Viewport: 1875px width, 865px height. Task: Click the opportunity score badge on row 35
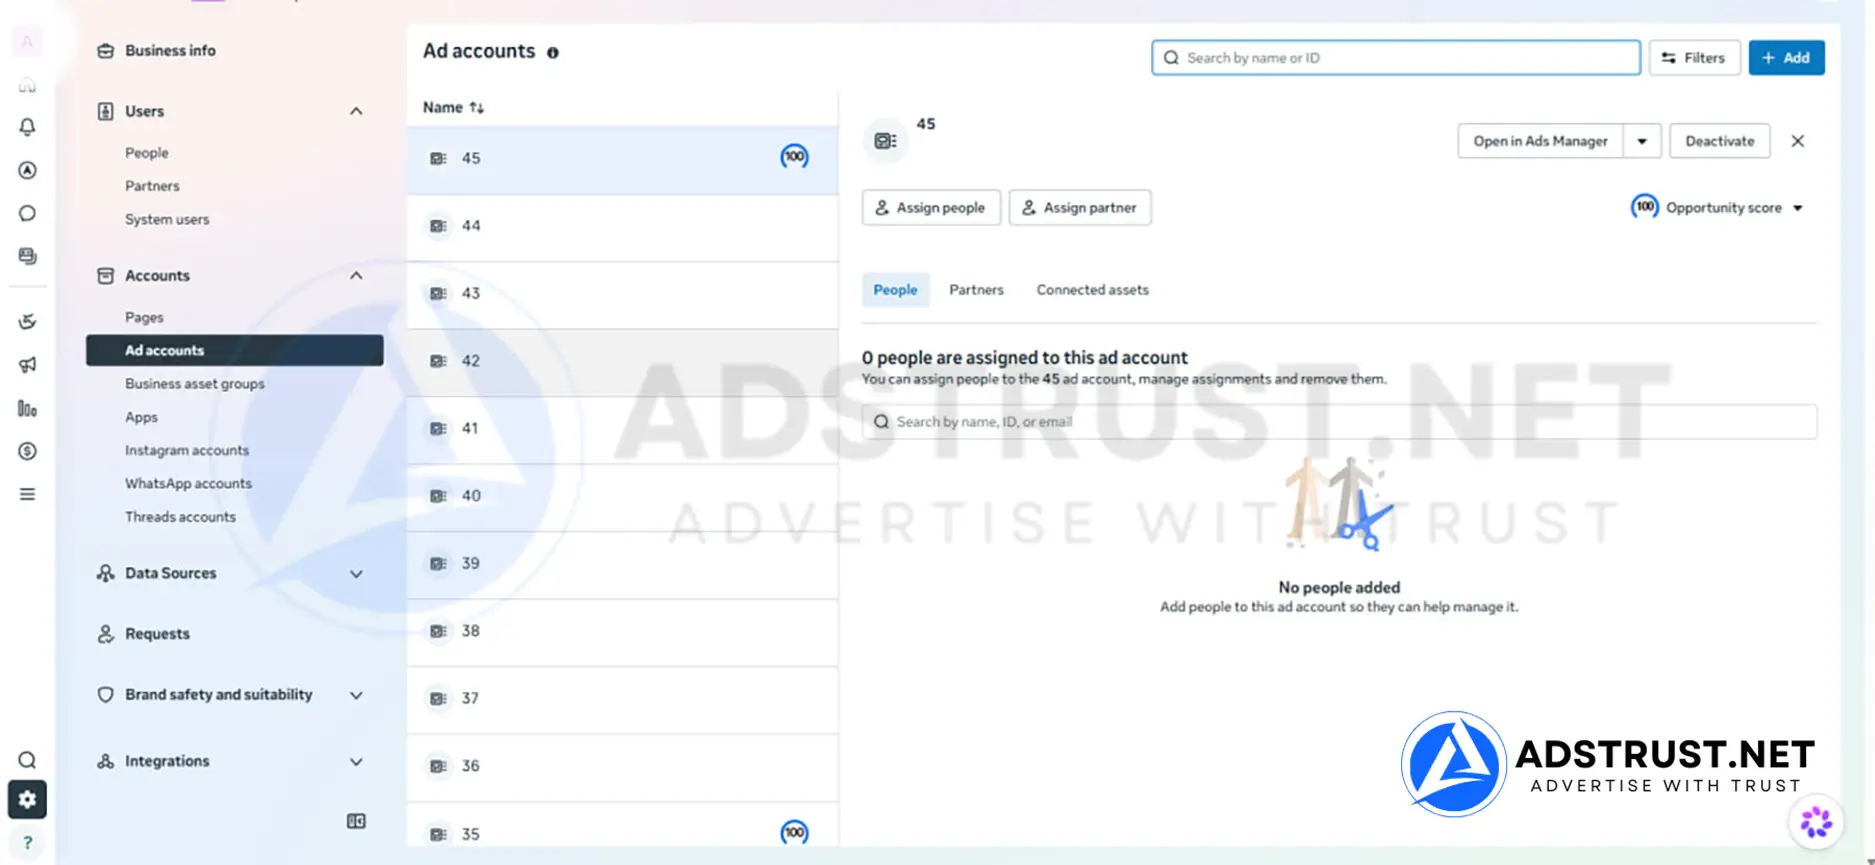(x=794, y=832)
